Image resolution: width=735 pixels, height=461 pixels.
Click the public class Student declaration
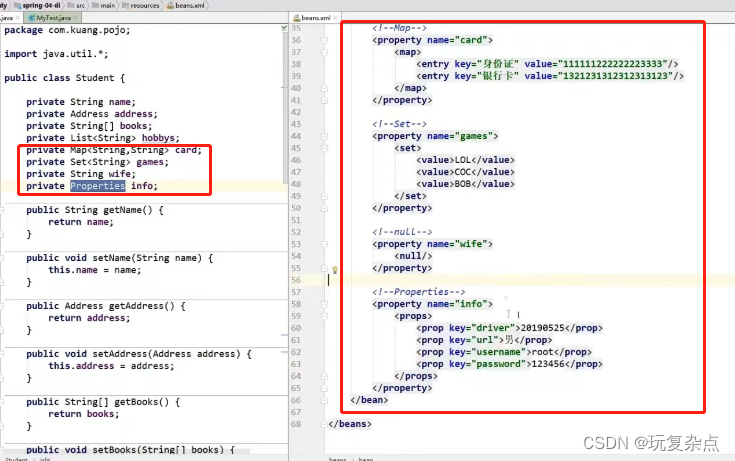(64, 78)
